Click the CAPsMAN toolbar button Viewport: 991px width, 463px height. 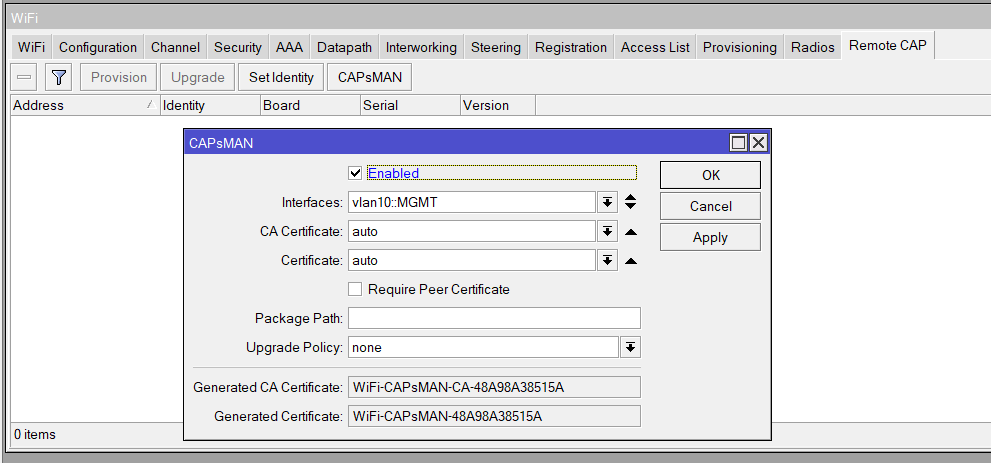368,77
